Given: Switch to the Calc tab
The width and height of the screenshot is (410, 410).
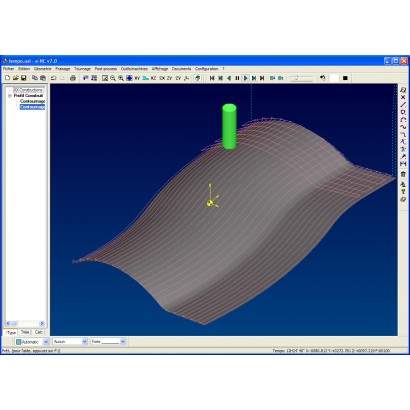Looking at the screenshot, I should coord(39,332).
